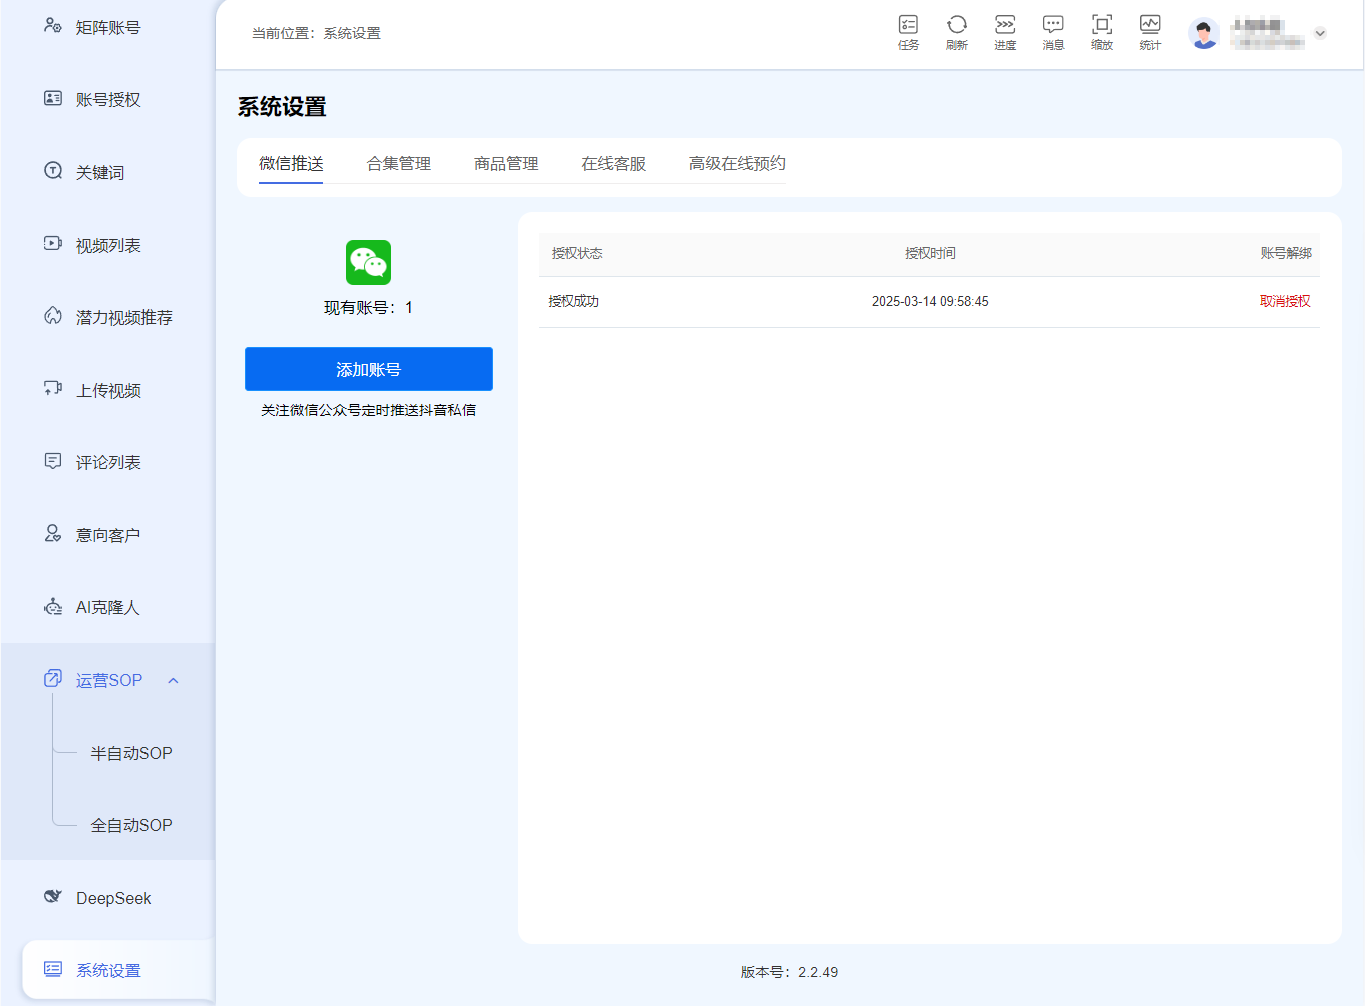Click the 授权状态 column header
This screenshot has width=1365, height=1006.
[x=577, y=253]
